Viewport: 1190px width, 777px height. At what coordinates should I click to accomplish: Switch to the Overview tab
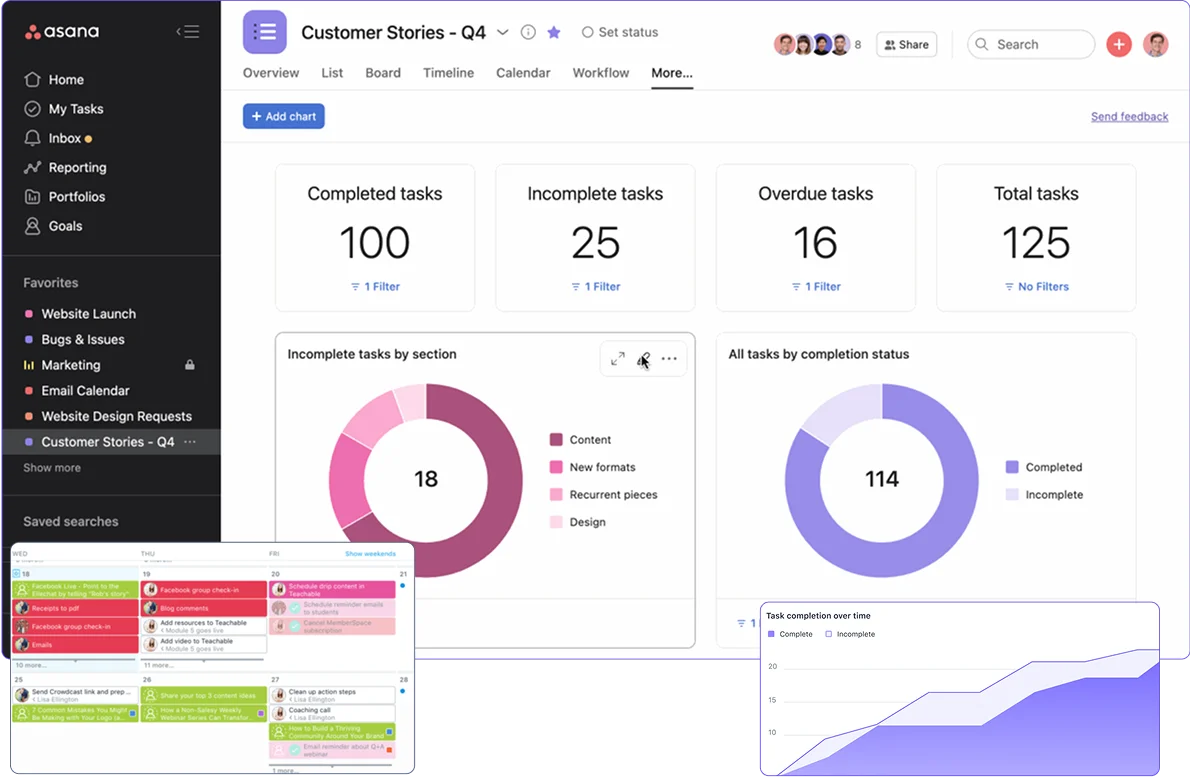point(271,73)
